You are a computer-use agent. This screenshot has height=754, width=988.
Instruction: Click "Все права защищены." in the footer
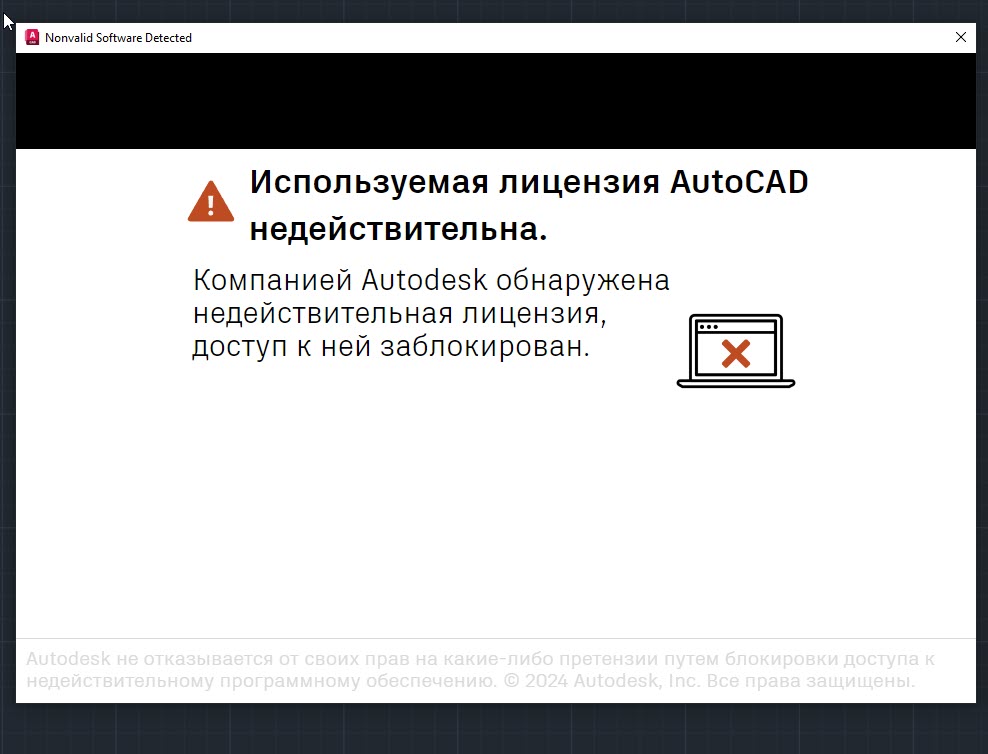tap(811, 682)
